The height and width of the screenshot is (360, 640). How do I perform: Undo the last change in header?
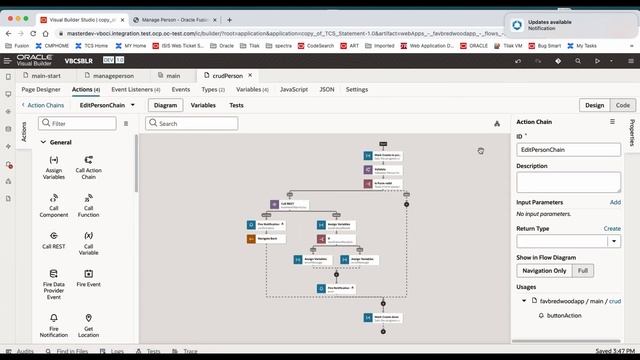[518, 61]
